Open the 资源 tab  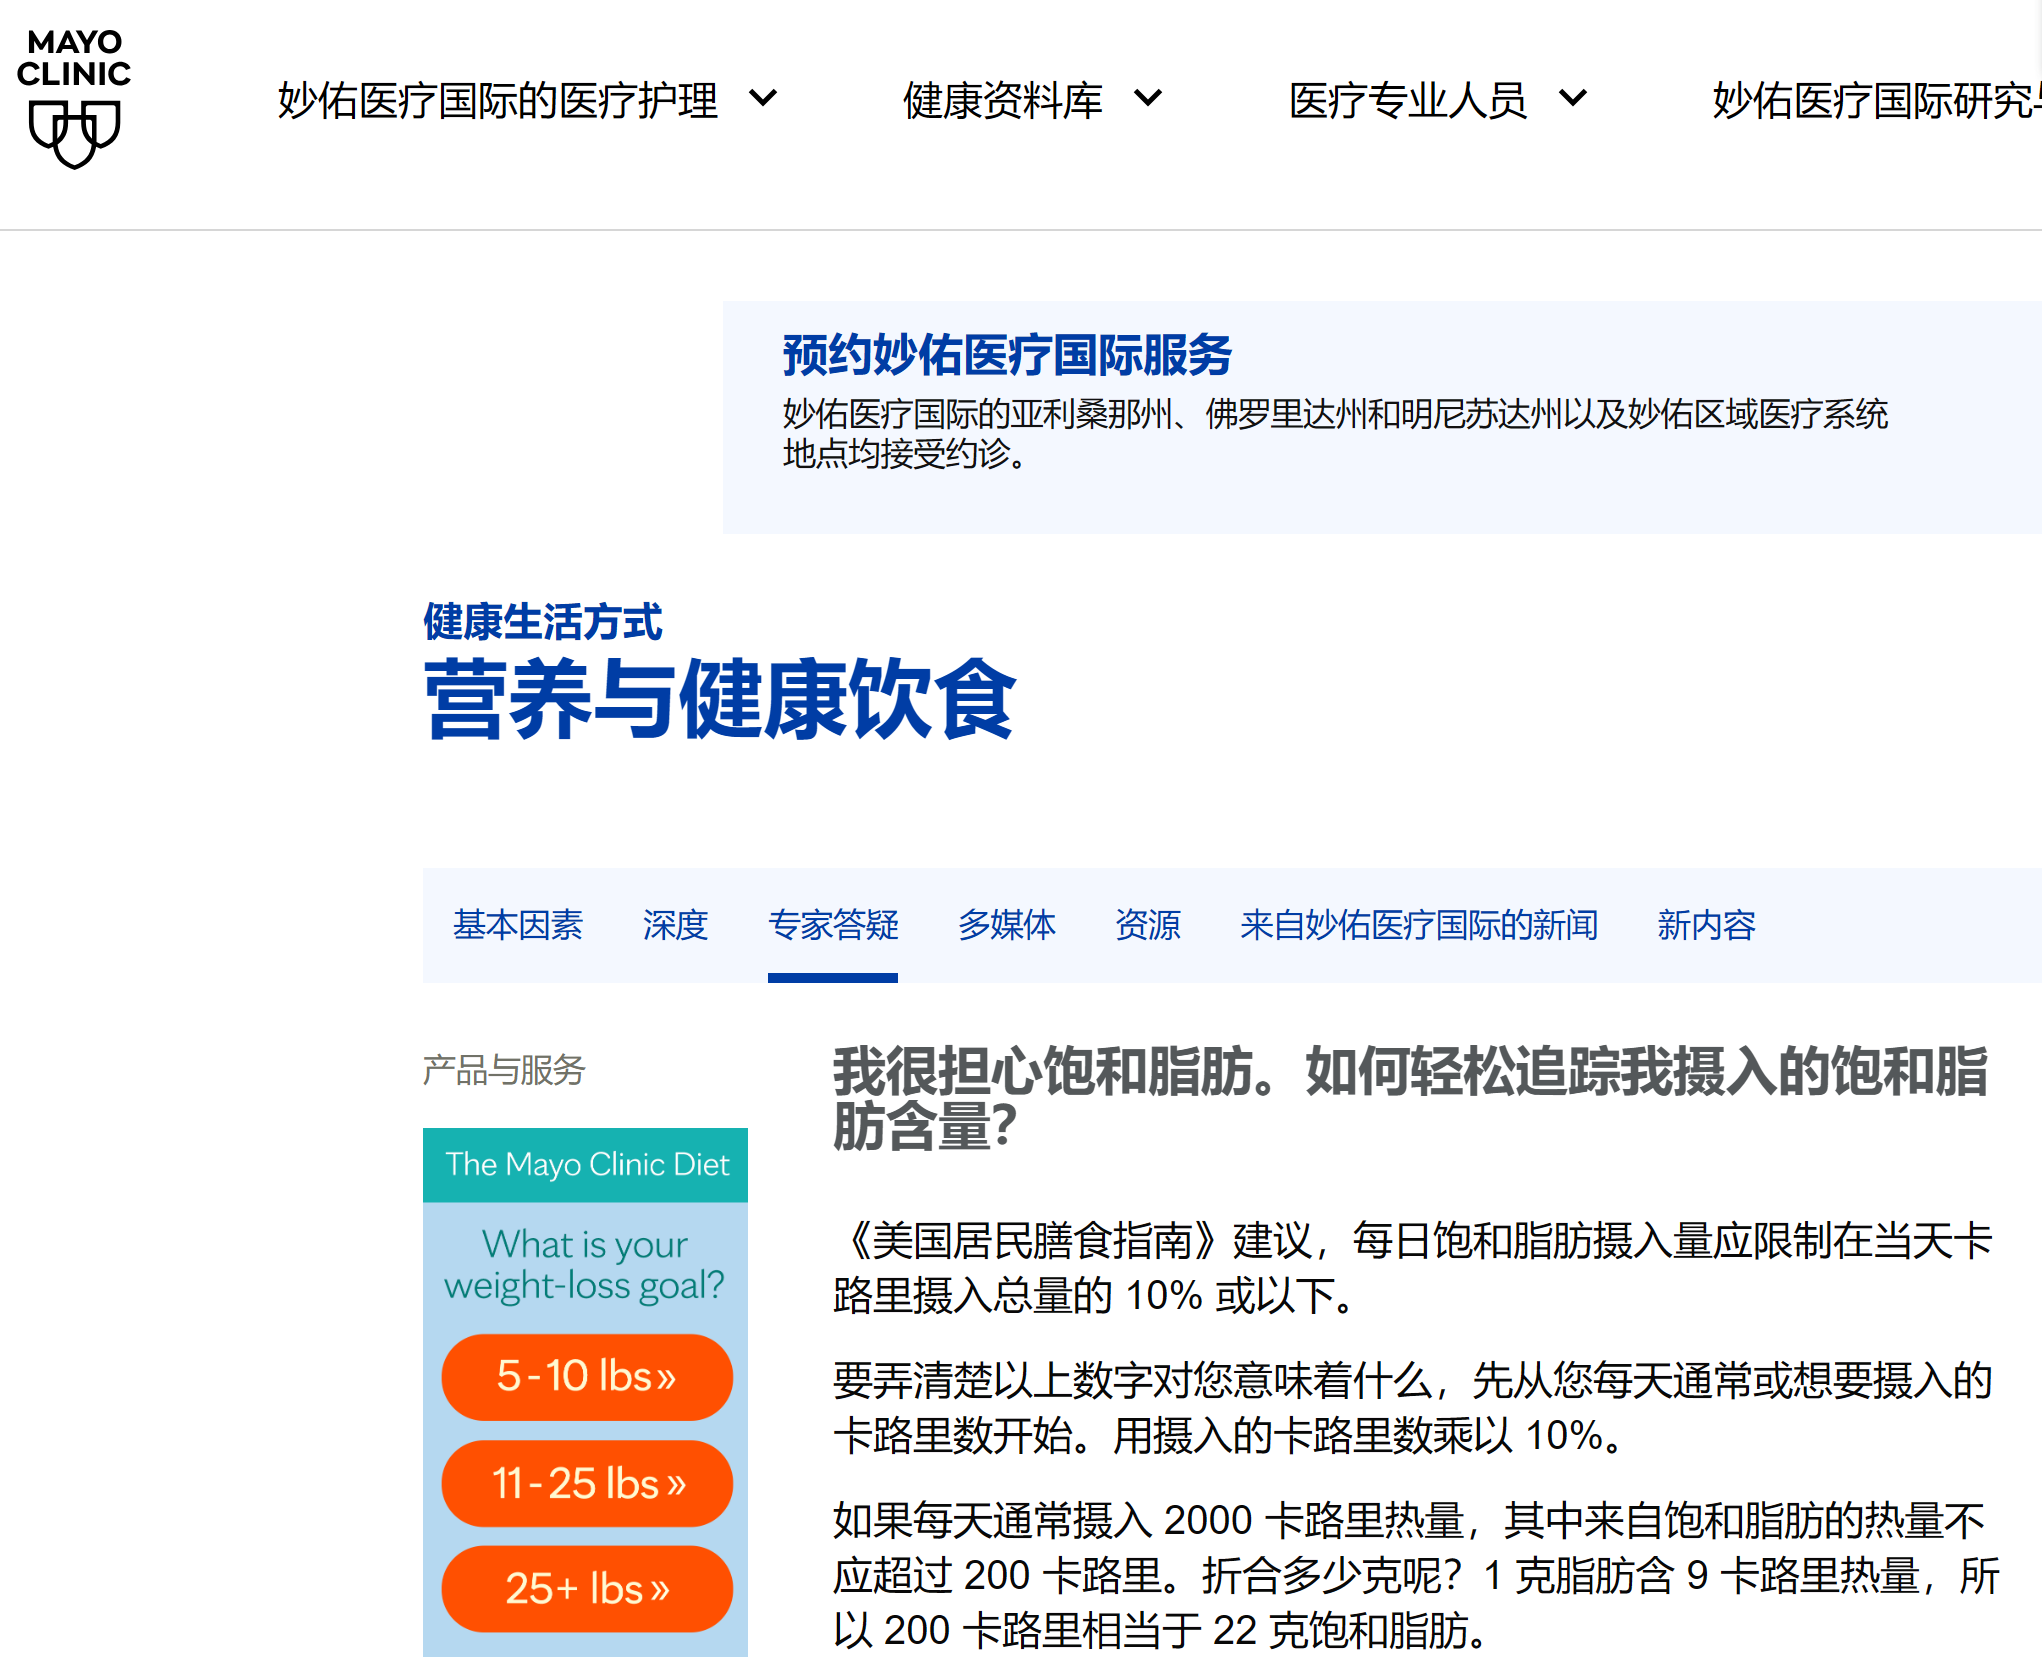[x=1147, y=925]
